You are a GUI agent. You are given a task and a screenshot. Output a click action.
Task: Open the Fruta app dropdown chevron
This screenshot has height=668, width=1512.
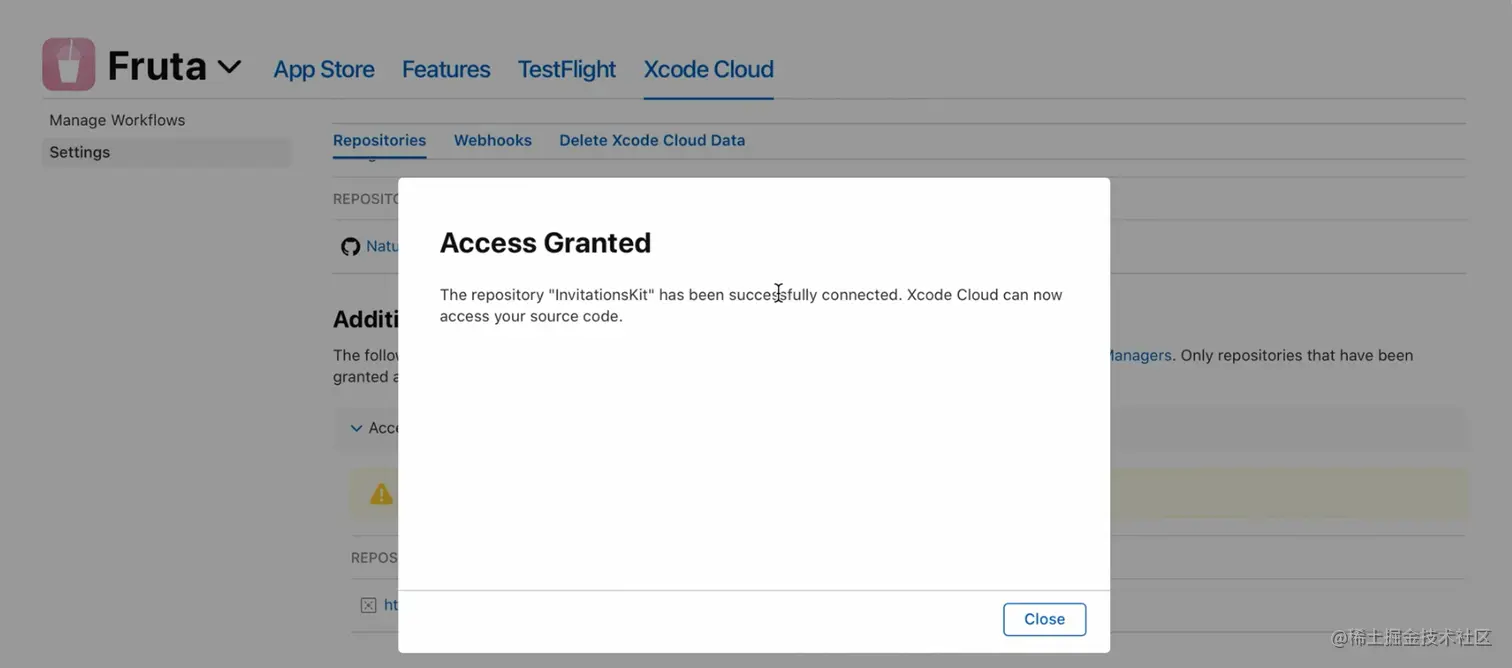229,67
